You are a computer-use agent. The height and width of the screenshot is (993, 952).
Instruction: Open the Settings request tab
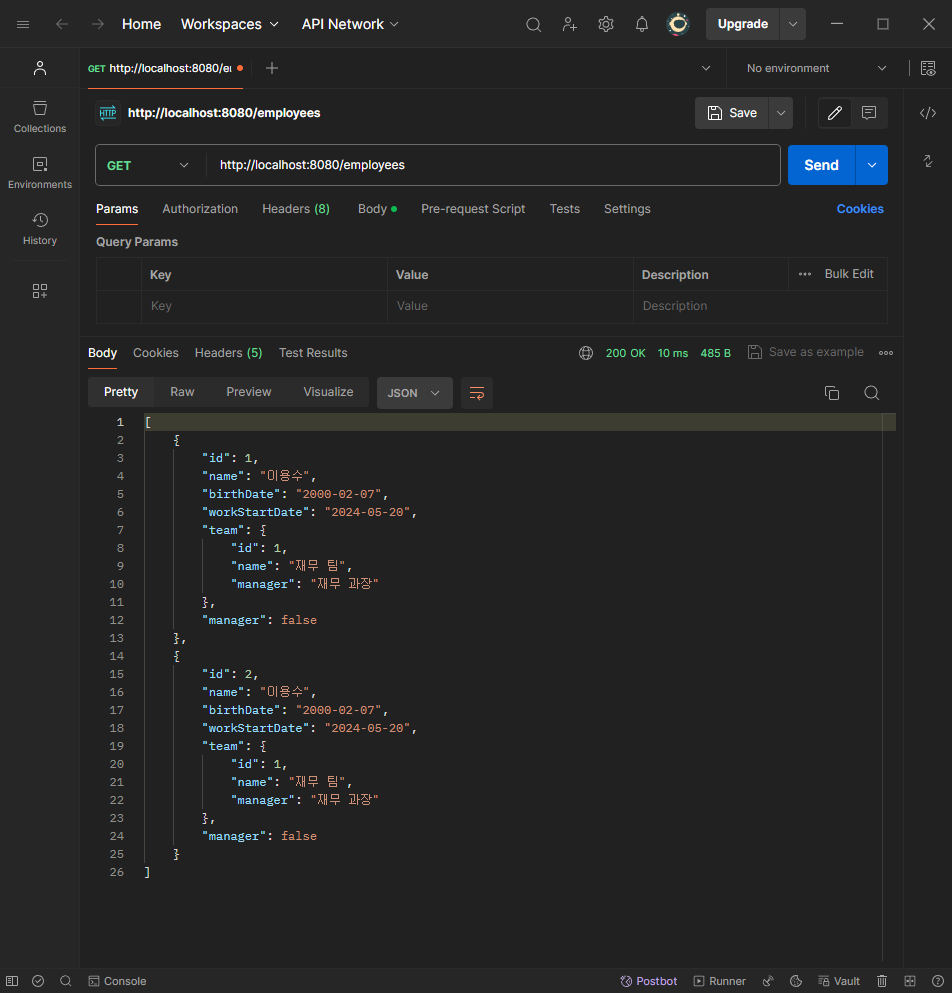tap(627, 209)
